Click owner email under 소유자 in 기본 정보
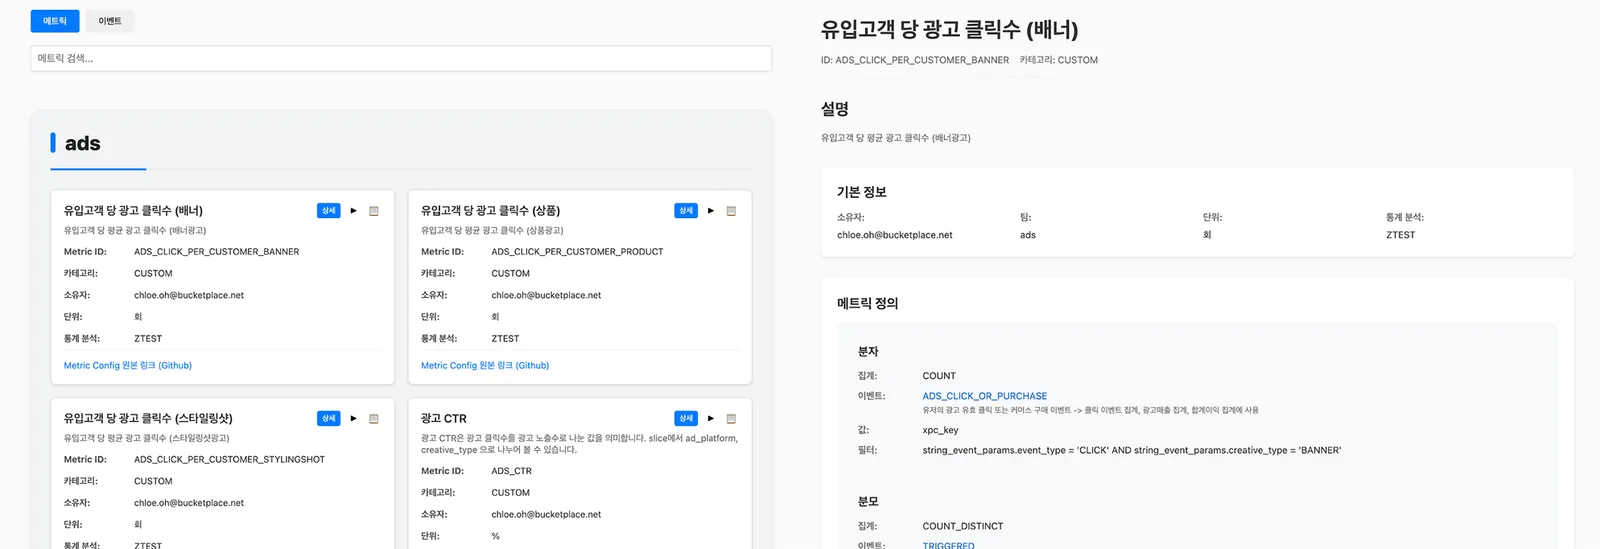This screenshot has height=549, width=1600. (895, 236)
